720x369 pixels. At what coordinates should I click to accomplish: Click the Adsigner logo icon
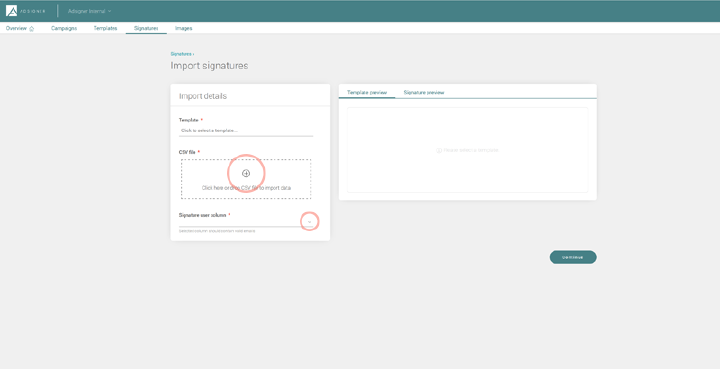tap(11, 11)
